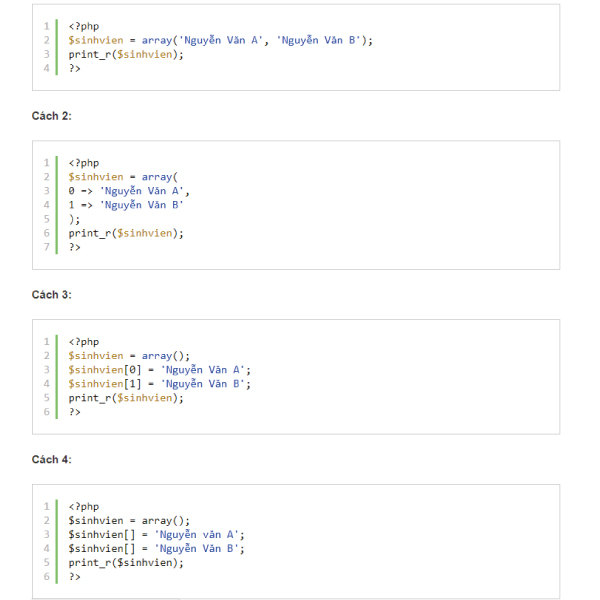Click the $sinhvien[] = 'Nguyễn văn A' line
This screenshot has height=600, width=600.
[156, 535]
